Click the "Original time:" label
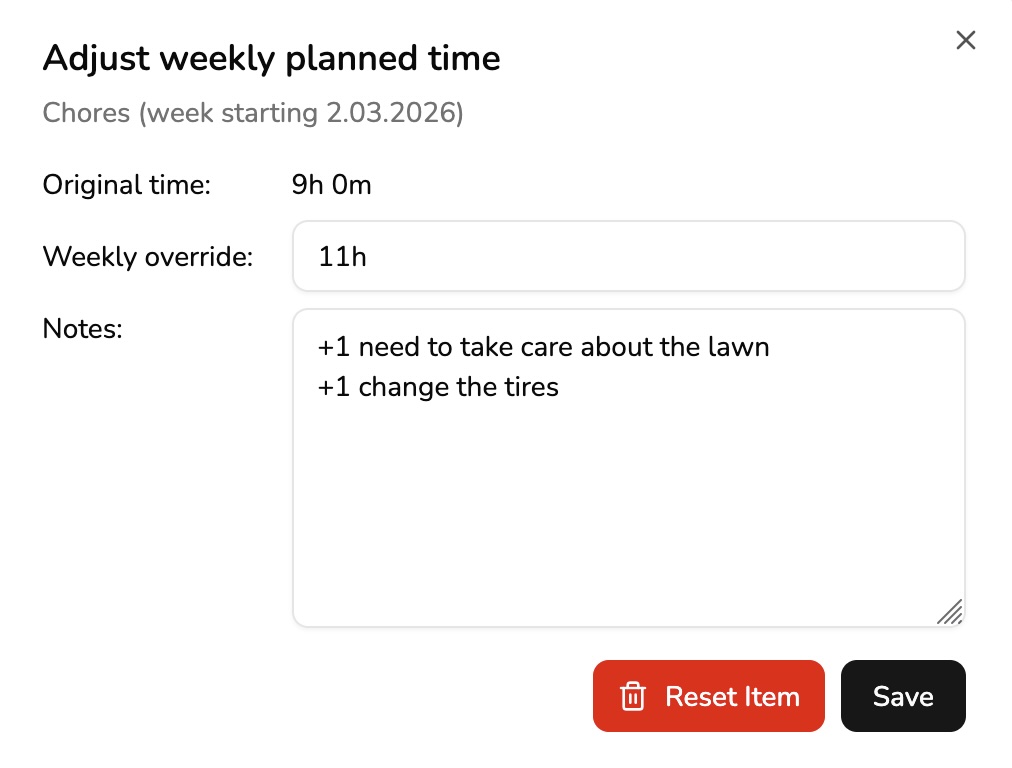1012x768 pixels. click(126, 185)
